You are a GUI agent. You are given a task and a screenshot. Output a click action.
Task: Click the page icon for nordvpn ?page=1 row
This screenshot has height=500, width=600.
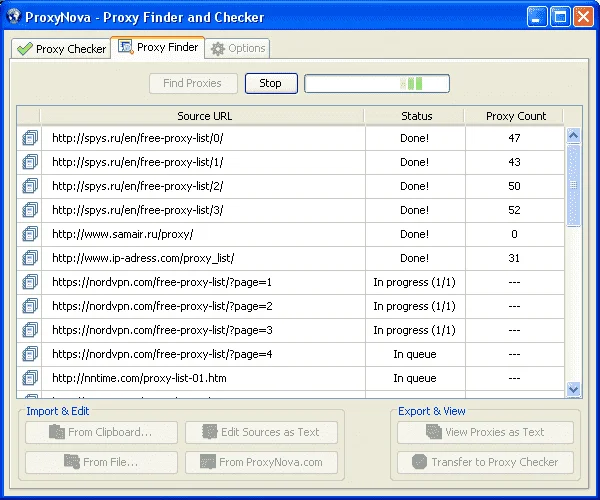point(30,282)
